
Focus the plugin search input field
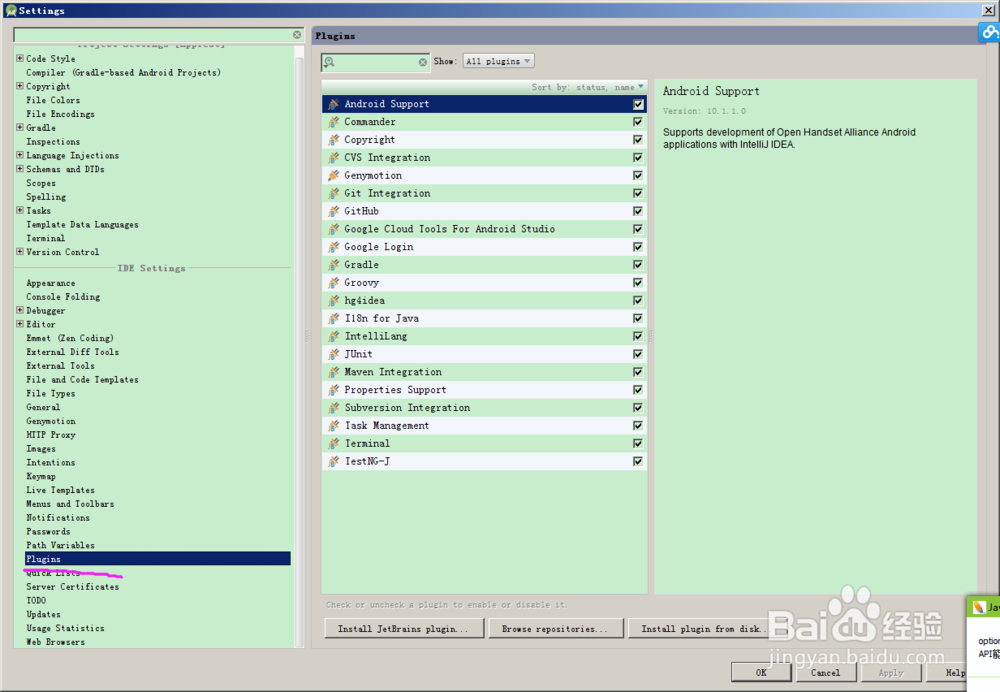pos(376,62)
